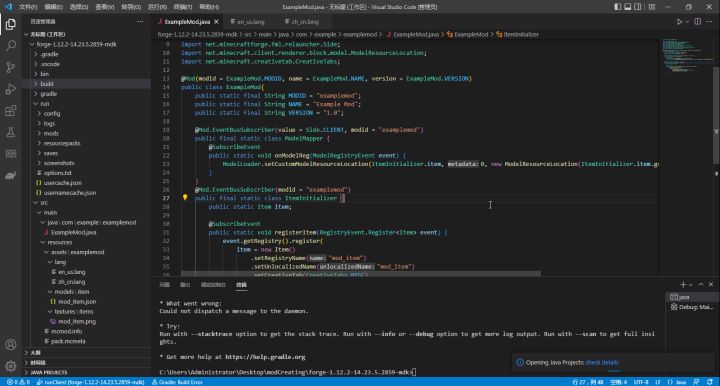Change LF line ending in status bar
Screen dimensions: 720x386
pyautogui.click(x=658, y=382)
